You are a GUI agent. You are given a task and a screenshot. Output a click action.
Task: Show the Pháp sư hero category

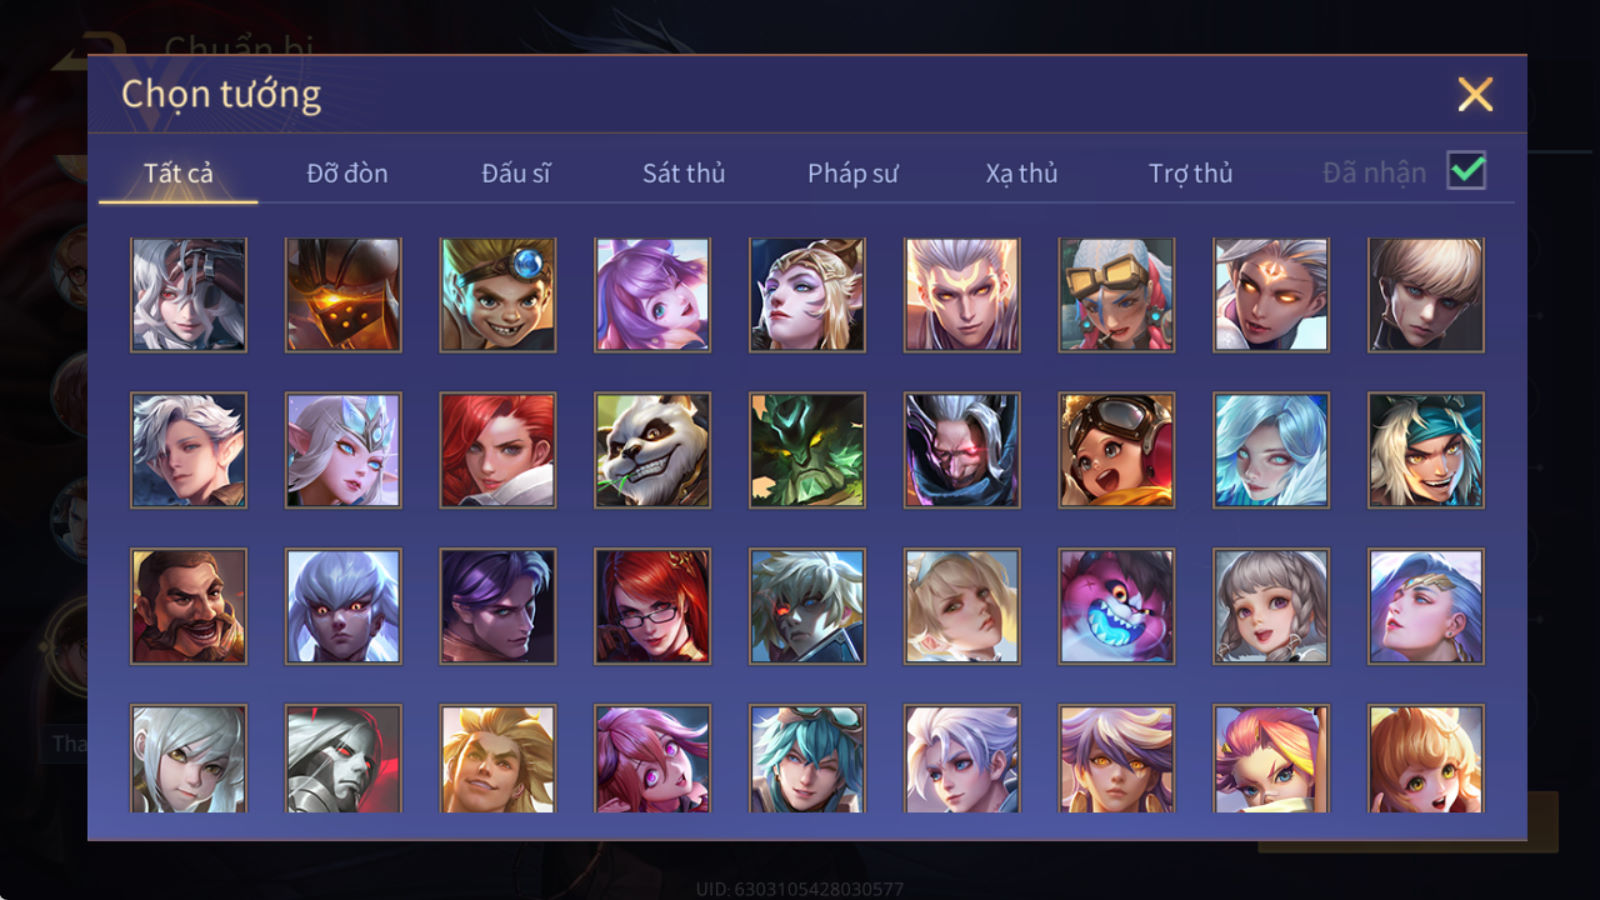(x=852, y=173)
